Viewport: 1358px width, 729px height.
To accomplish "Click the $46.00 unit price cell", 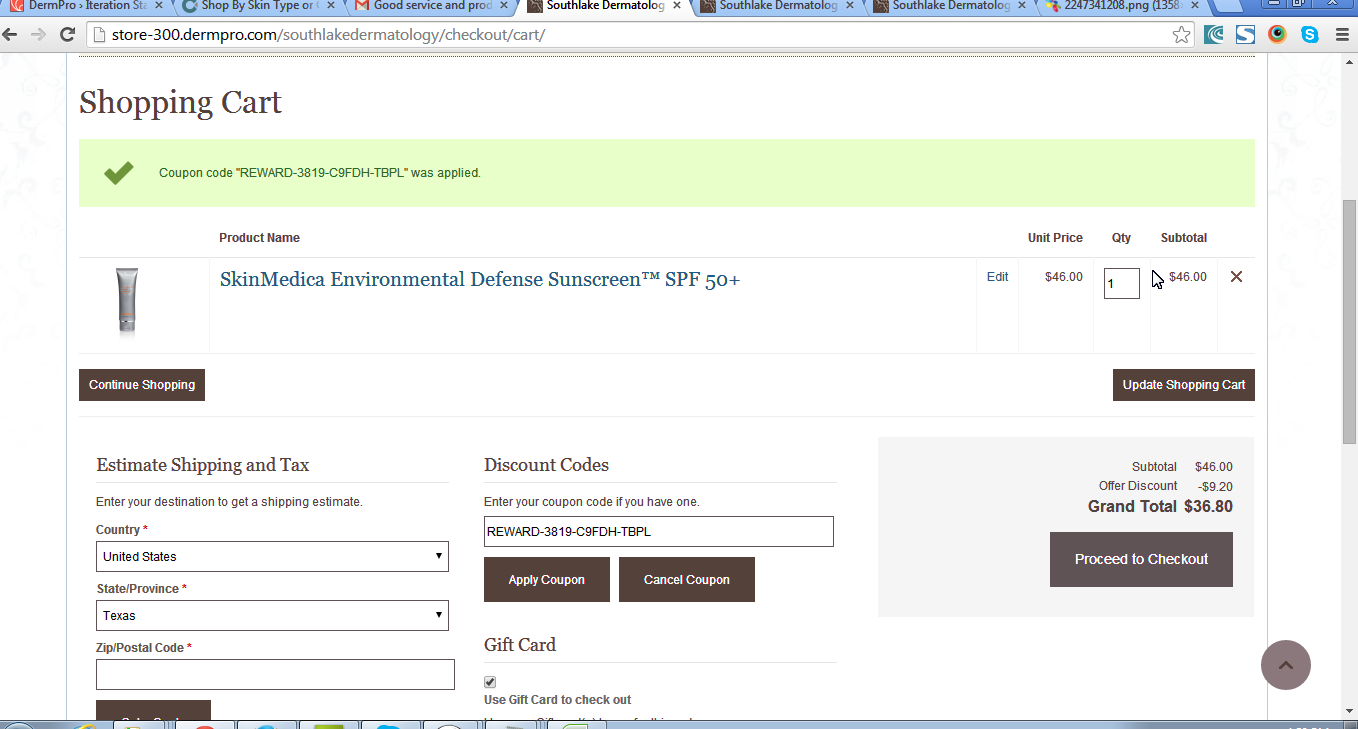I will click(x=1064, y=277).
